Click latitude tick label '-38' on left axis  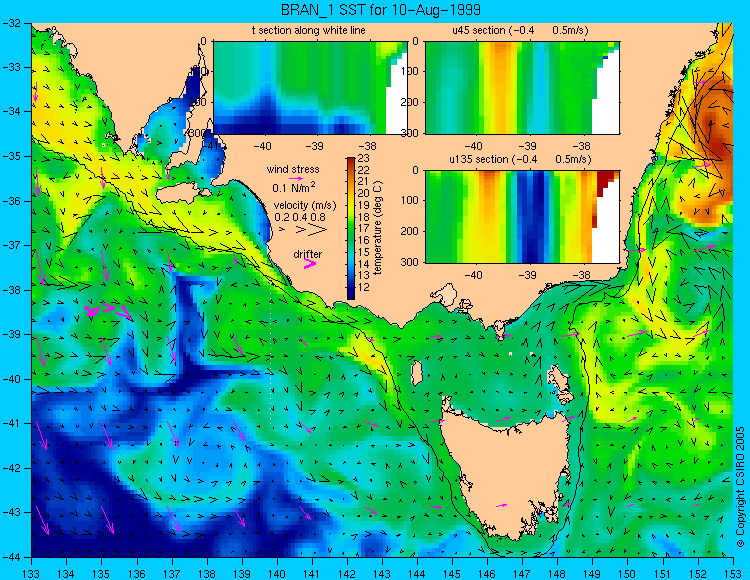tap(13, 290)
